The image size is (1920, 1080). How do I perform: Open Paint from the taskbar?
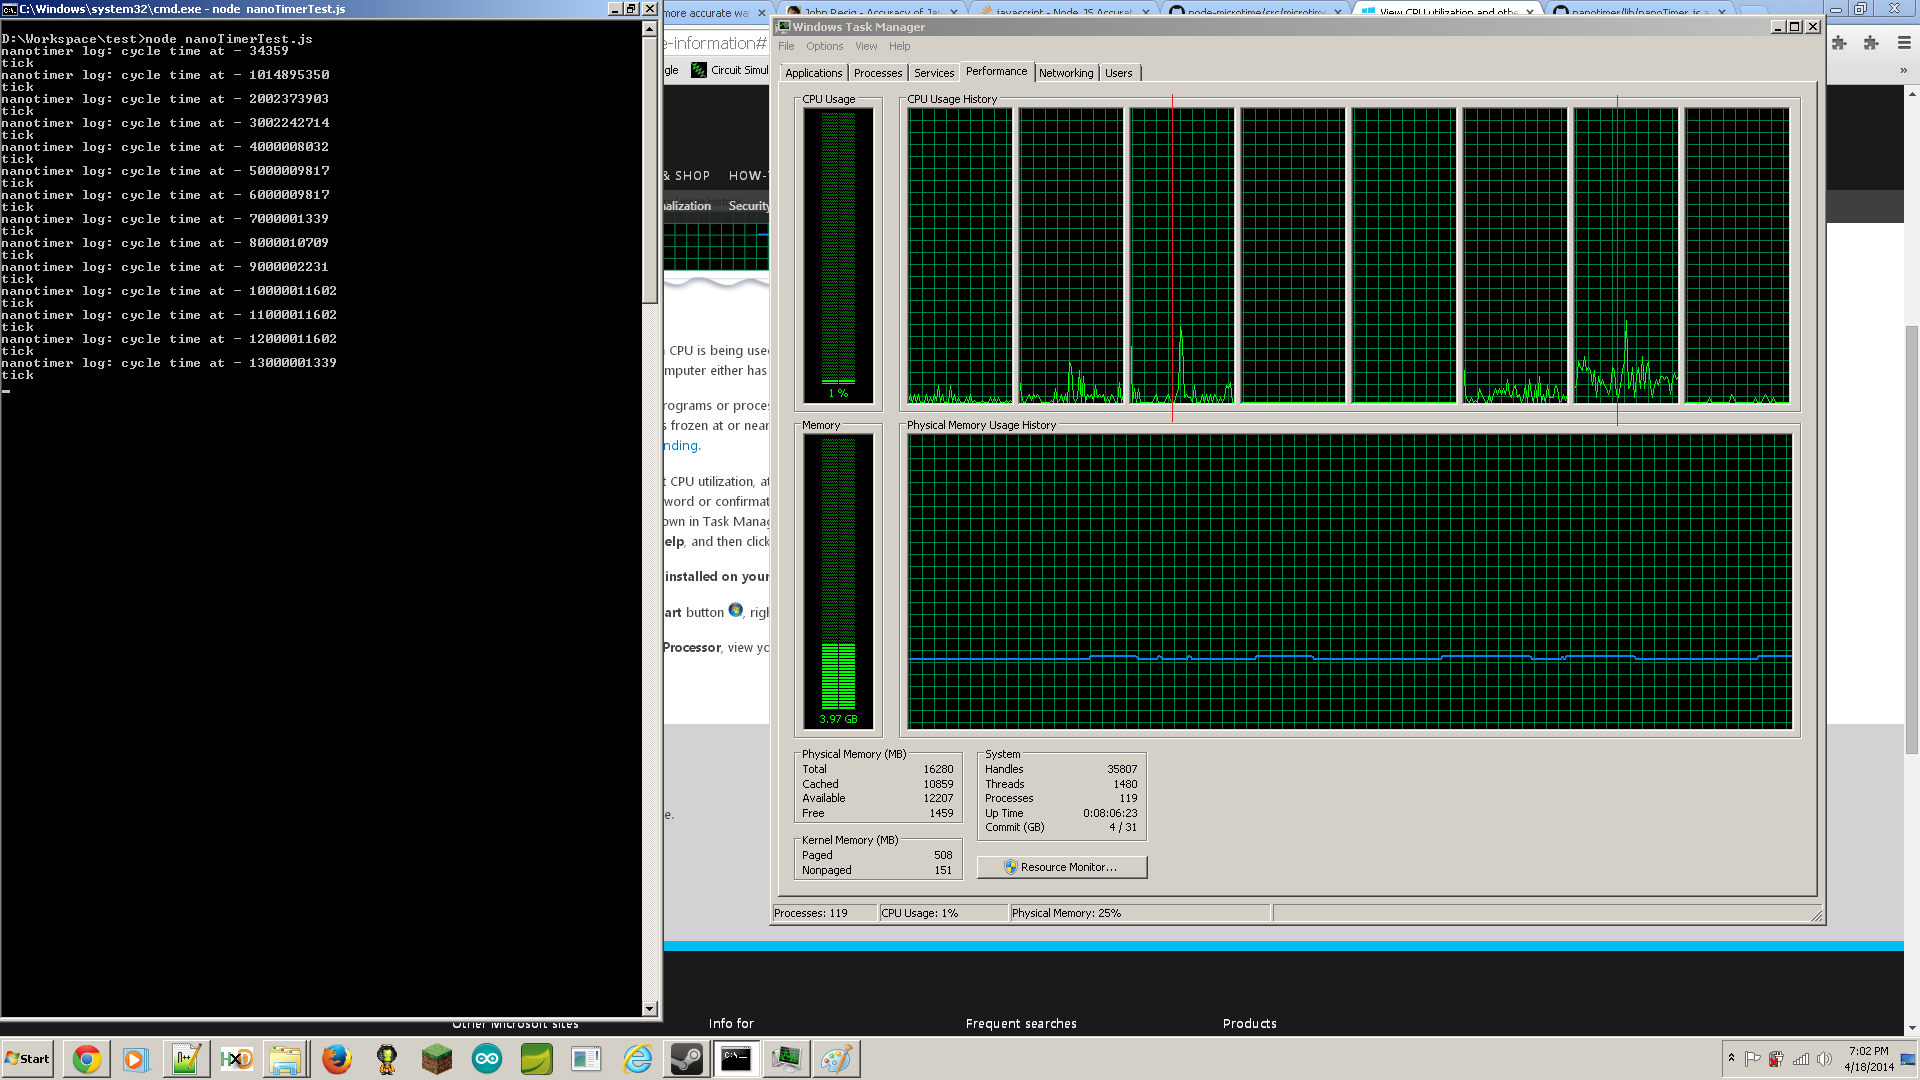836,1059
